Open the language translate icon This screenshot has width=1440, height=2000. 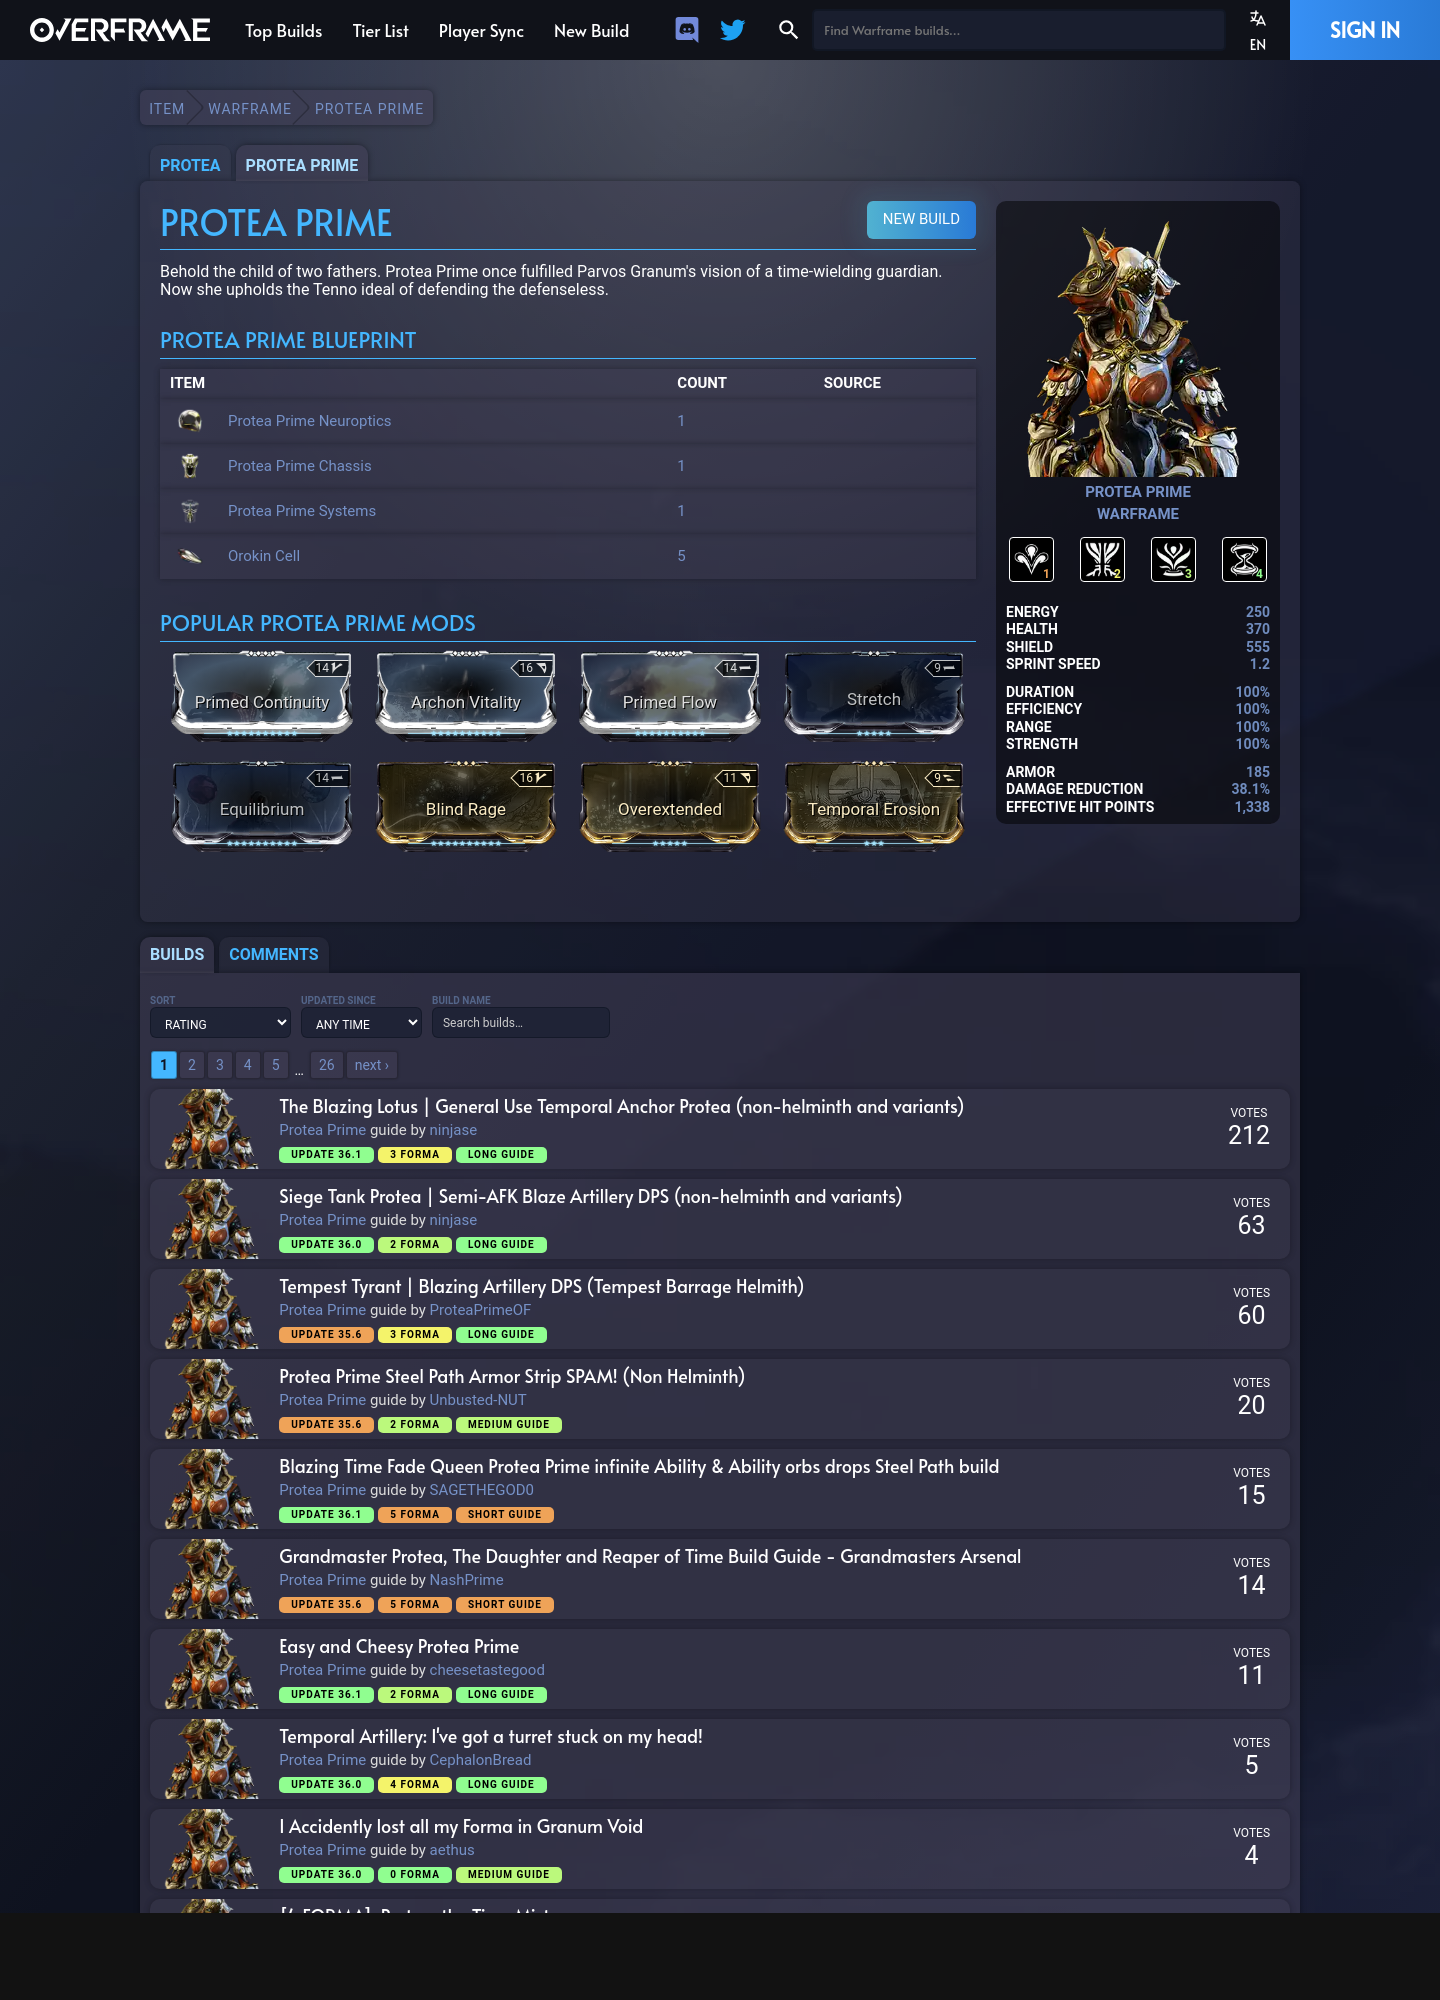coord(1258,18)
